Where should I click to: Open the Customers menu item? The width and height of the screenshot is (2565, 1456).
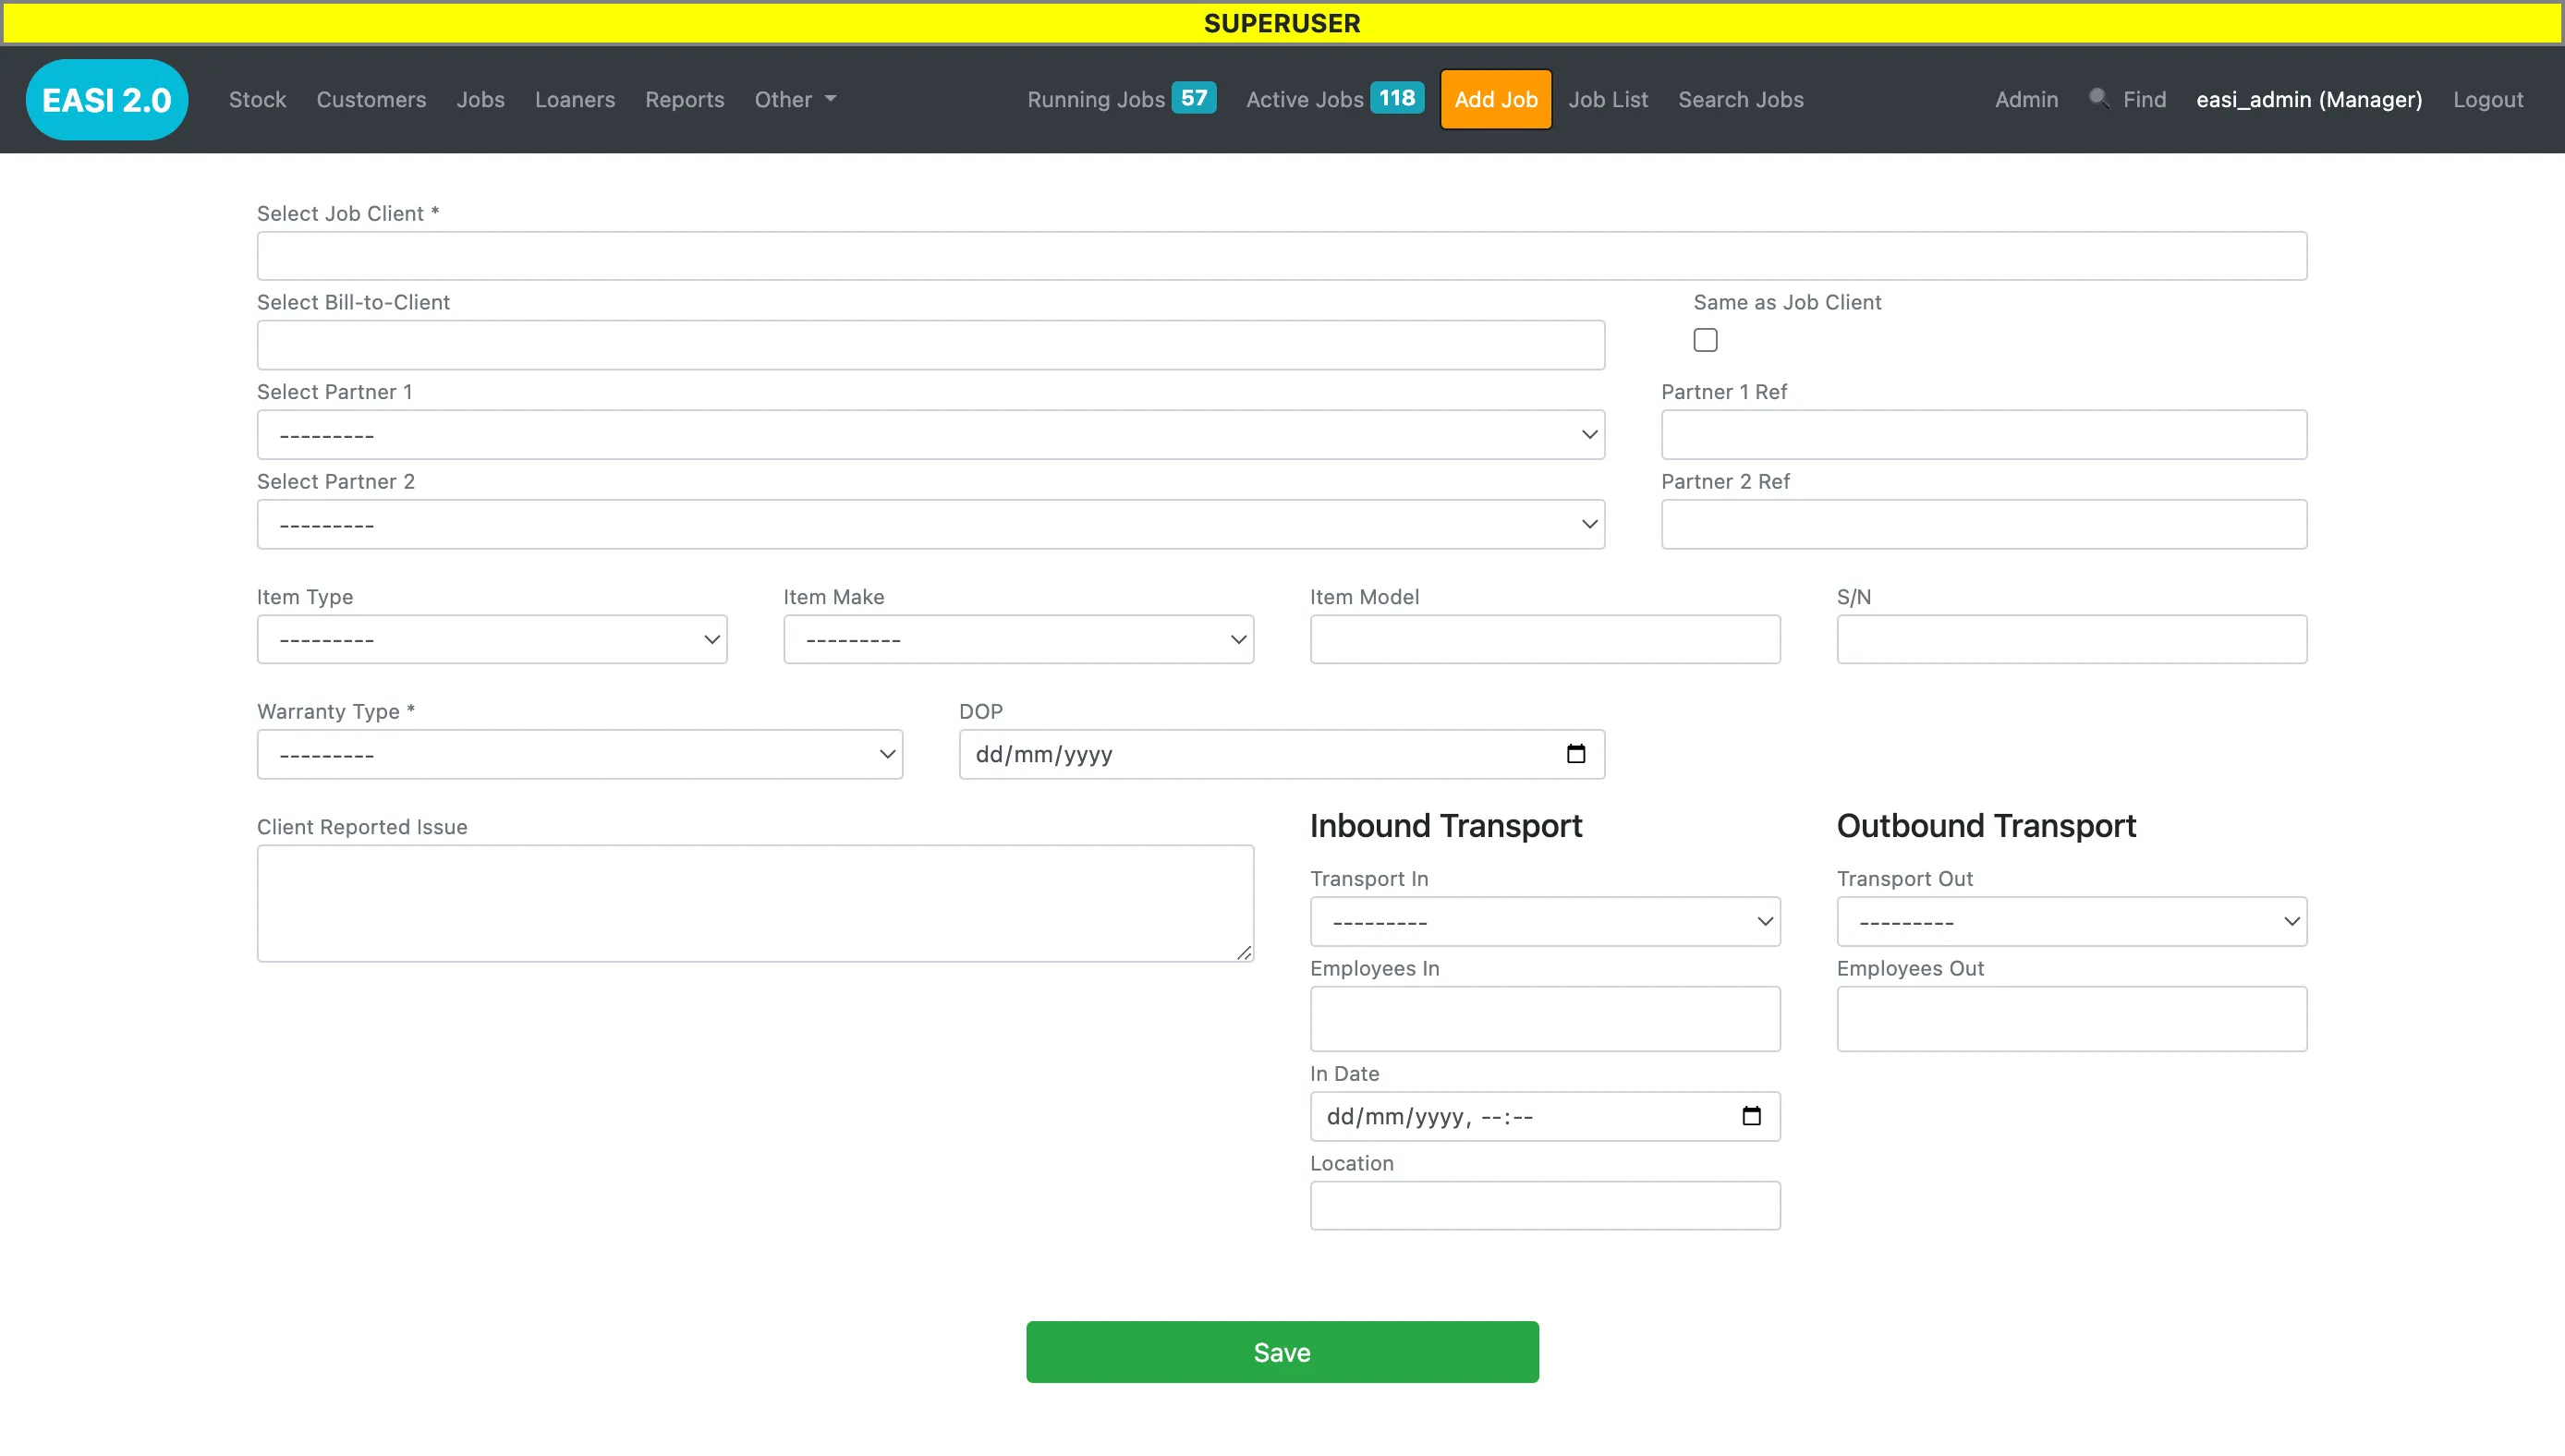[x=371, y=99]
